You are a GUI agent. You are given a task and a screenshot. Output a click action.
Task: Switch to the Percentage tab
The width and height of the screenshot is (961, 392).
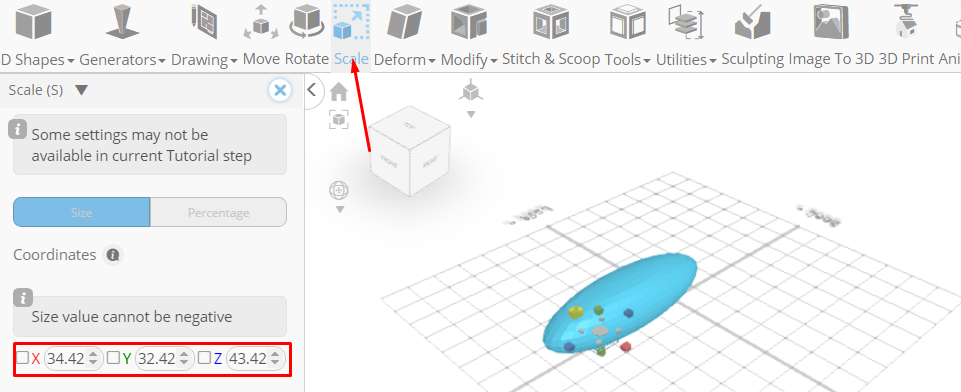(x=218, y=213)
